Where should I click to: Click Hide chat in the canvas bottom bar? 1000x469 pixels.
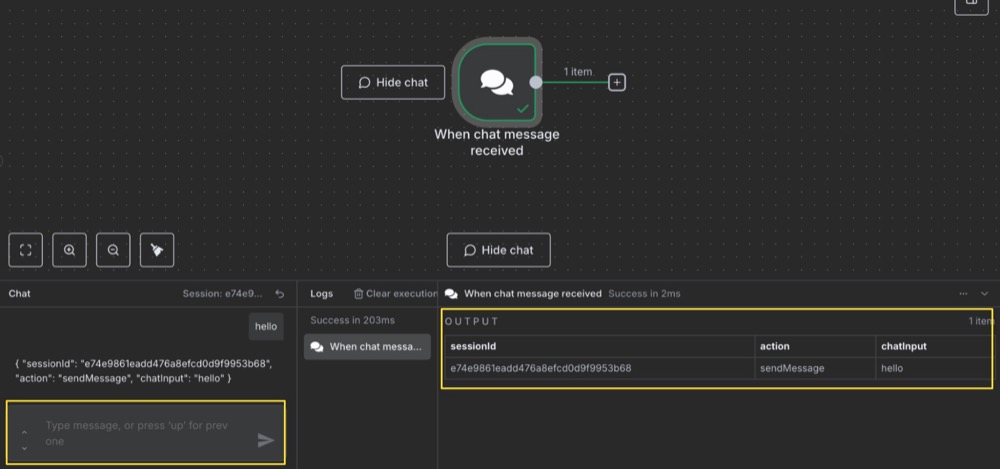click(x=499, y=250)
